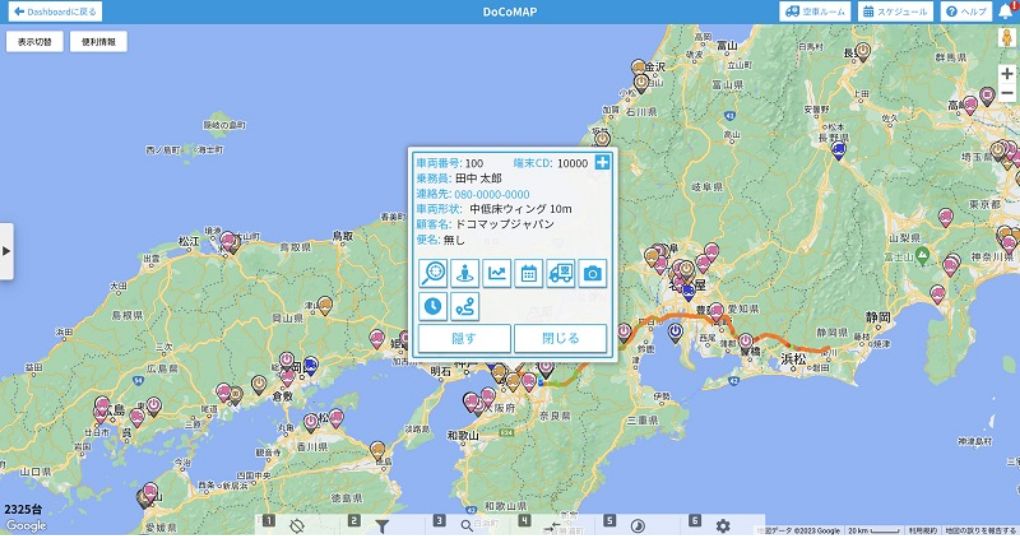Screen dimensions: 1020x536
Task: Show the route path icon in popup
Action: (465, 306)
